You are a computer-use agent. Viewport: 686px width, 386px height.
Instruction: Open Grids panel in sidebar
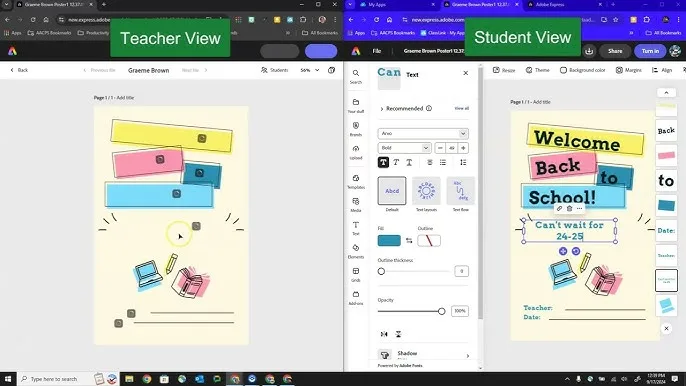coord(356,274)
